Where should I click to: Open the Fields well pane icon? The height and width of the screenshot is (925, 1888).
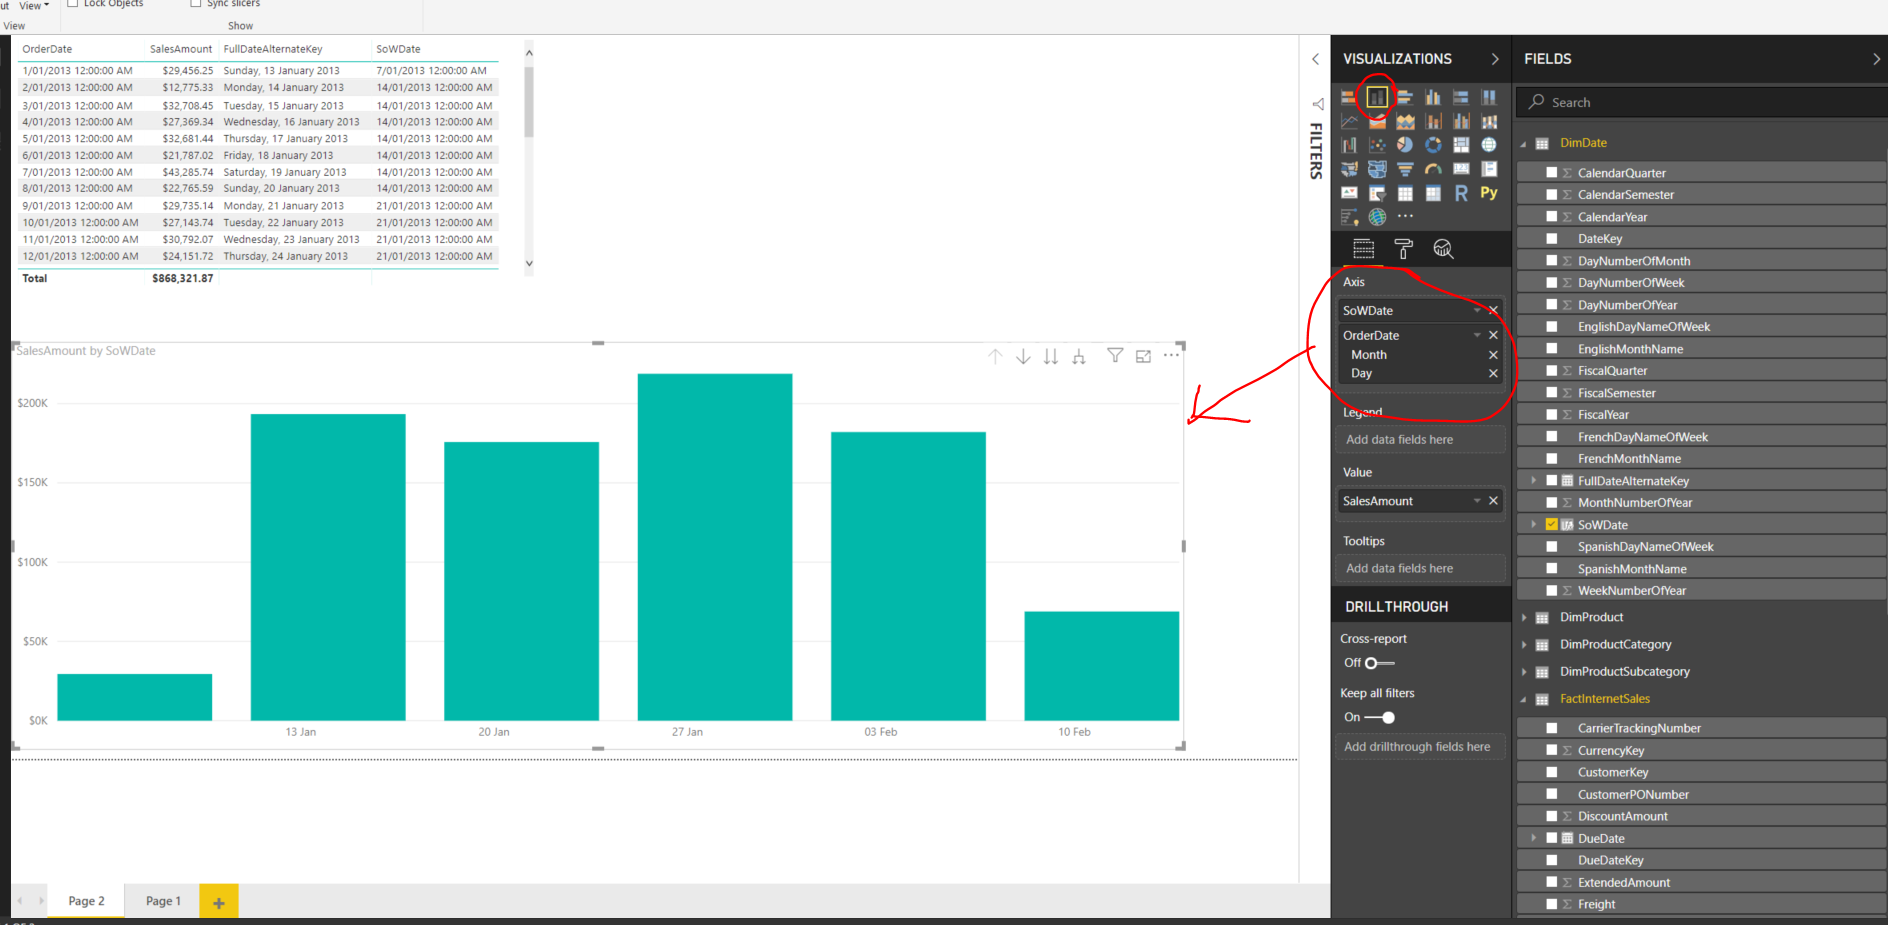[x=1363, y=249]
